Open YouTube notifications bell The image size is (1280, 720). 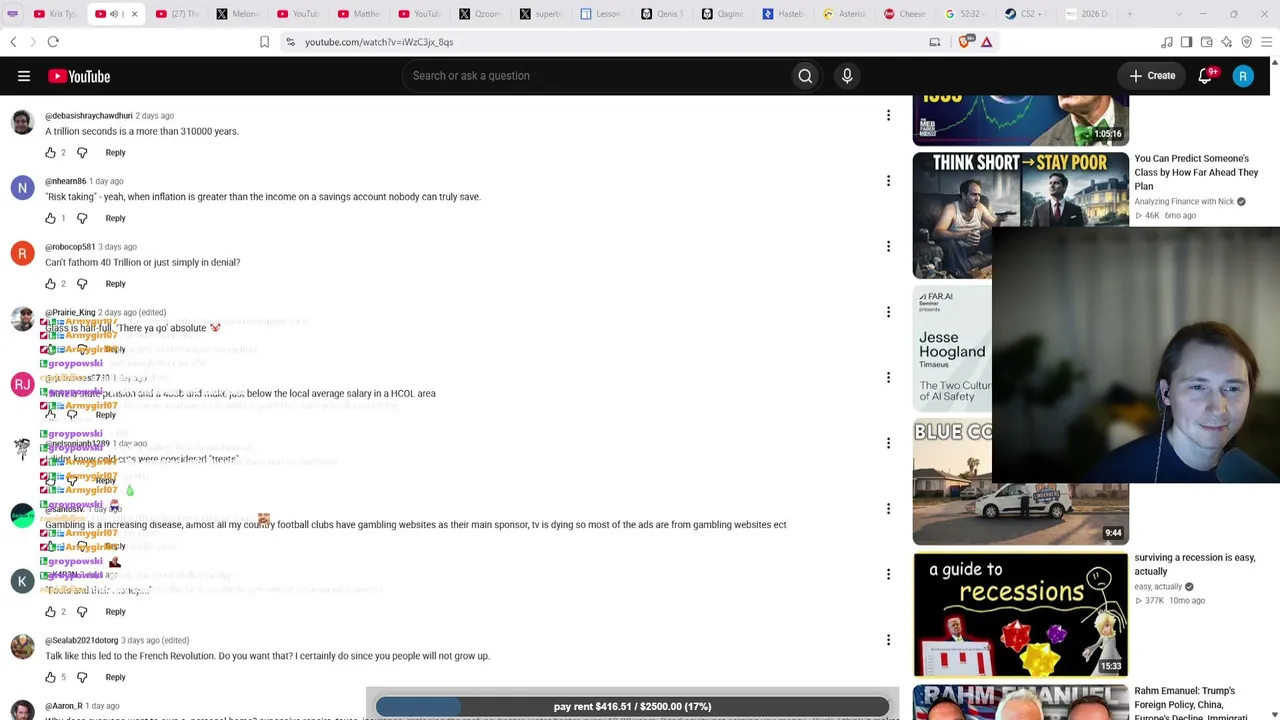pyautogui.click(x=1205, y=76)
